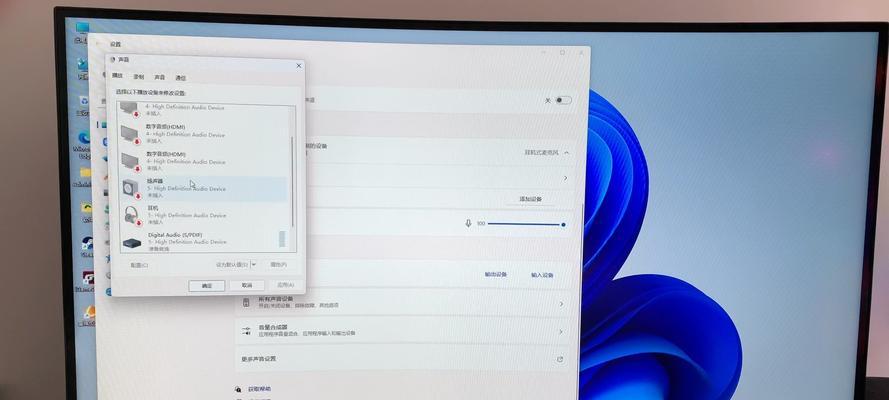The image size is (889, 400).
Task: Click Output device (输出设备) button
Action: 496,274
